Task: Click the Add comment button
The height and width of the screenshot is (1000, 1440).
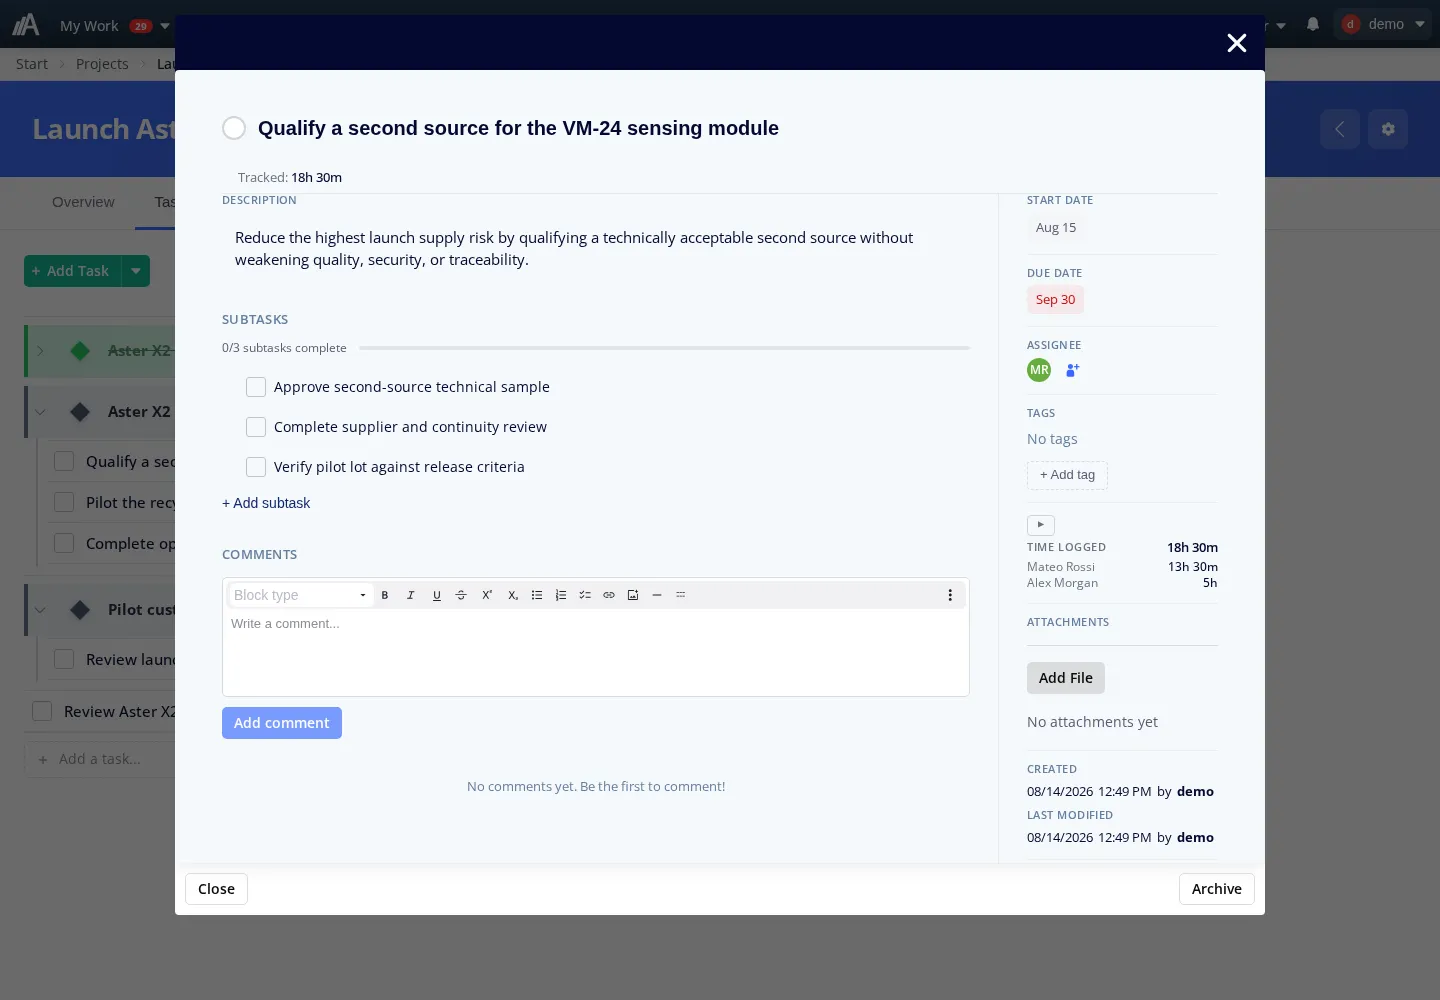Action: pyautogui.click(x=282, y=723)
